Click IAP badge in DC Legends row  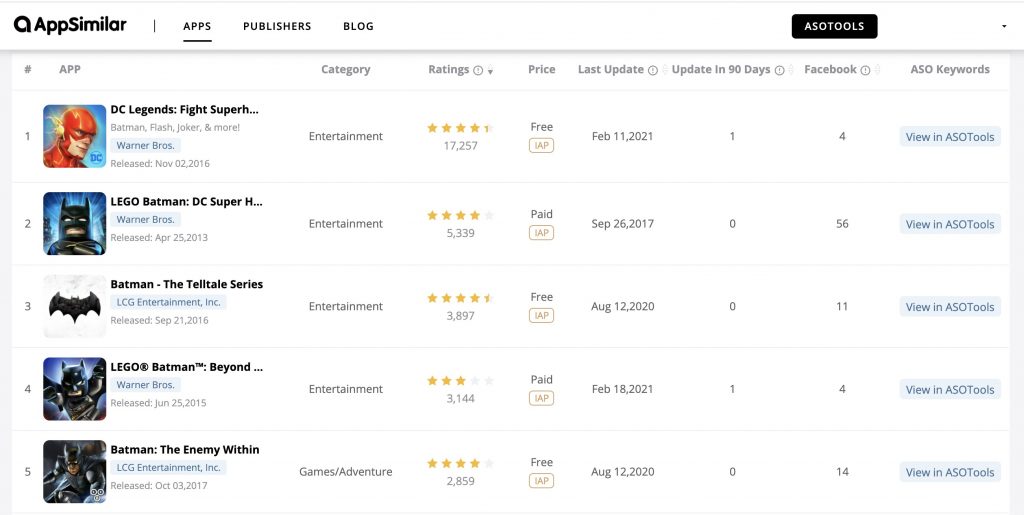click(541, 146)
